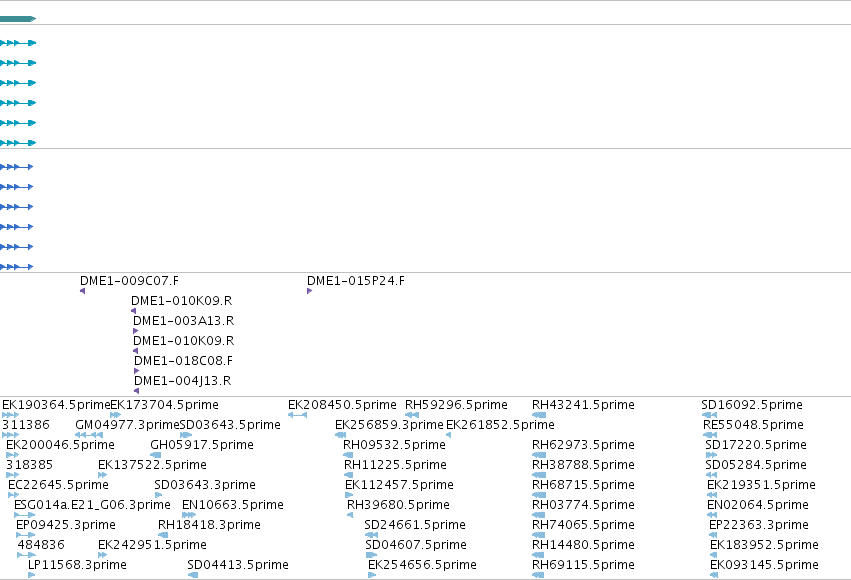851x580 pixels.
Task: Select the EK183952.5prime label
Action: [x=765, y=545]
